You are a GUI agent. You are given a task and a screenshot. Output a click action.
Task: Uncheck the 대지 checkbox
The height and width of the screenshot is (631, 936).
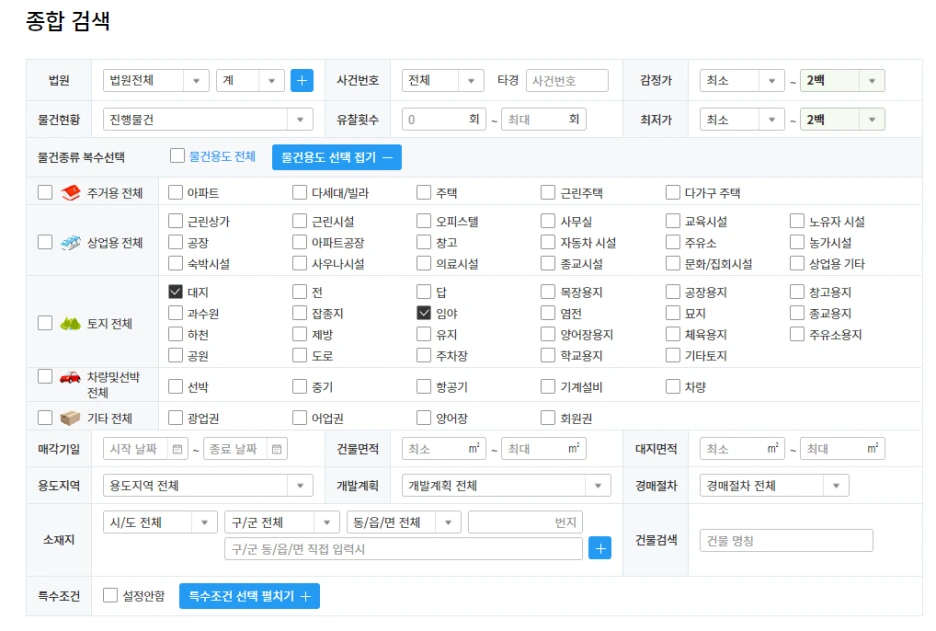(x=174, y=291)
